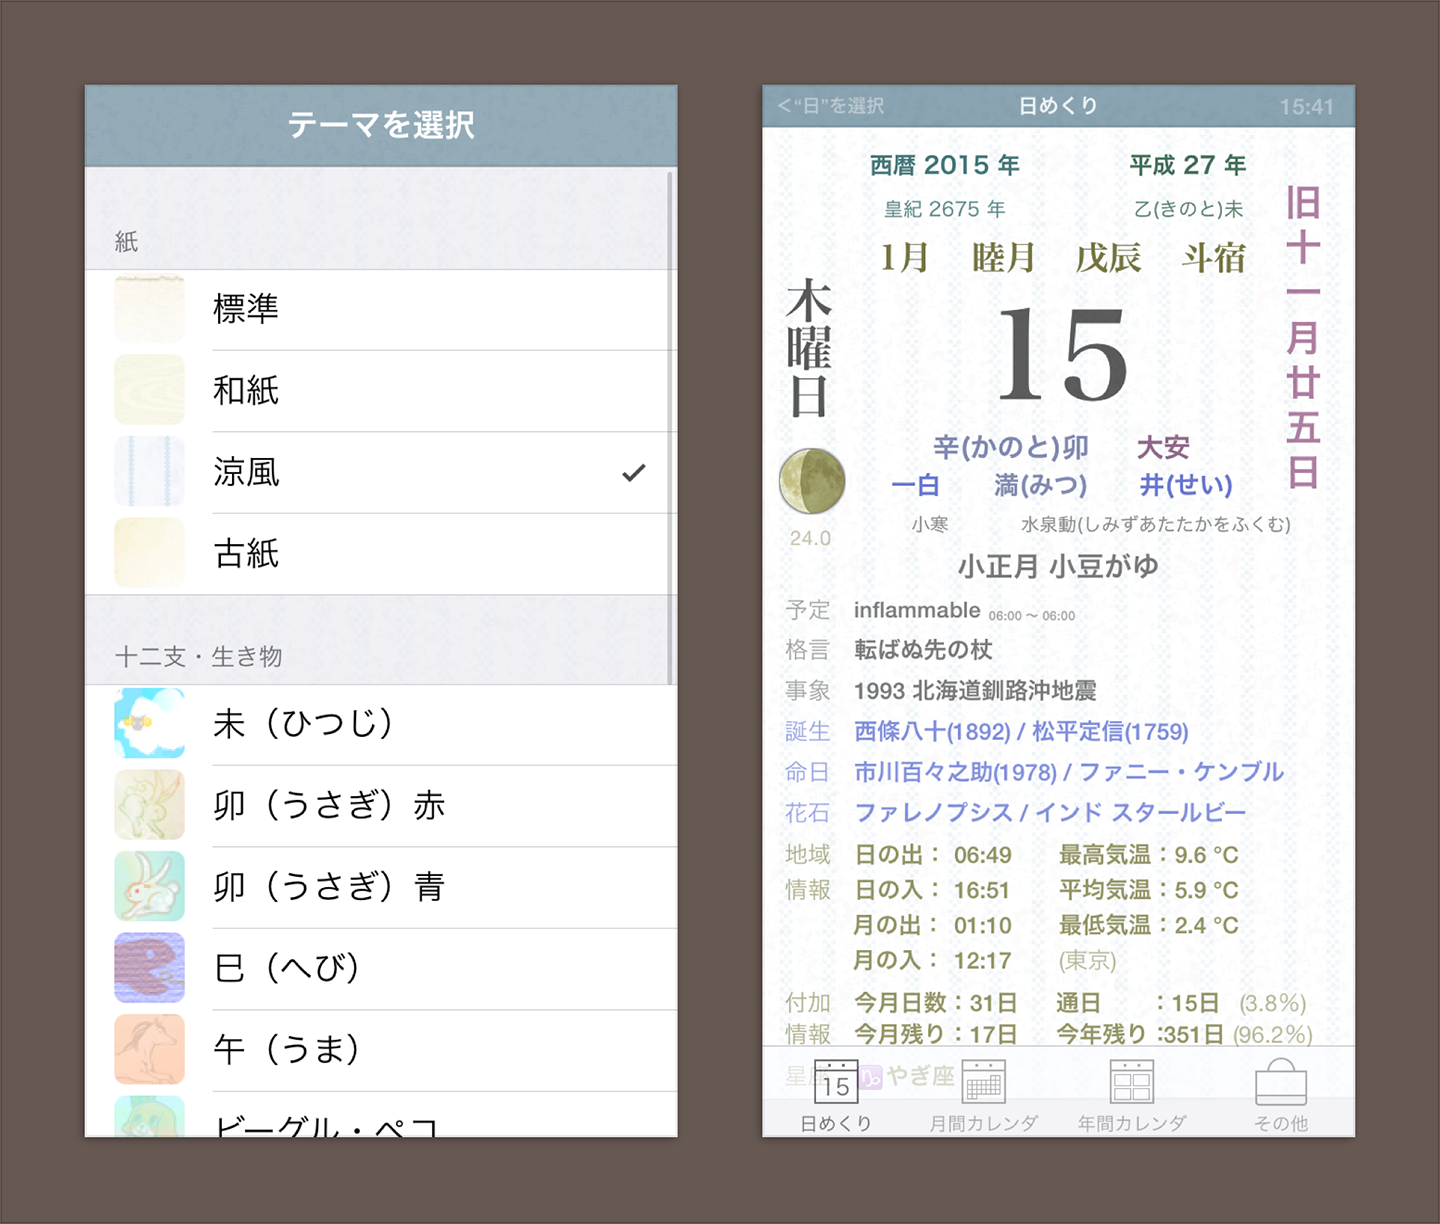Tap the 命日 label link
This screenshot has height=1224, width=1440.
[808, 772]
